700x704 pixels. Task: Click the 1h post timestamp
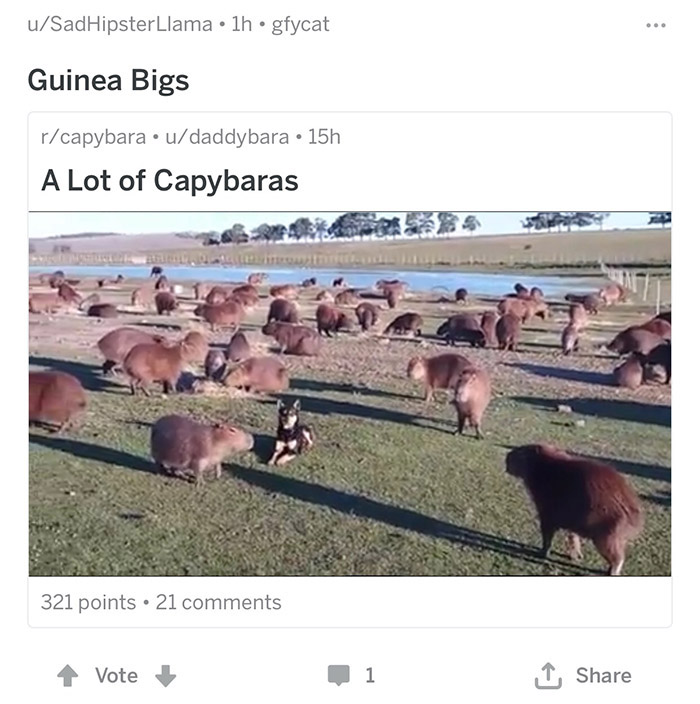(x=242, y=24)
